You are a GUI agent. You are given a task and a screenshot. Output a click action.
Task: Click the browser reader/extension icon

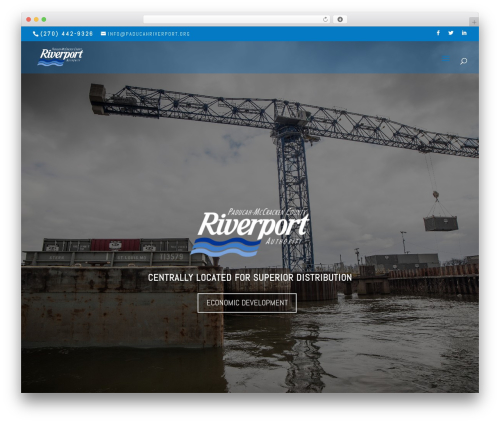pos(340,19)
